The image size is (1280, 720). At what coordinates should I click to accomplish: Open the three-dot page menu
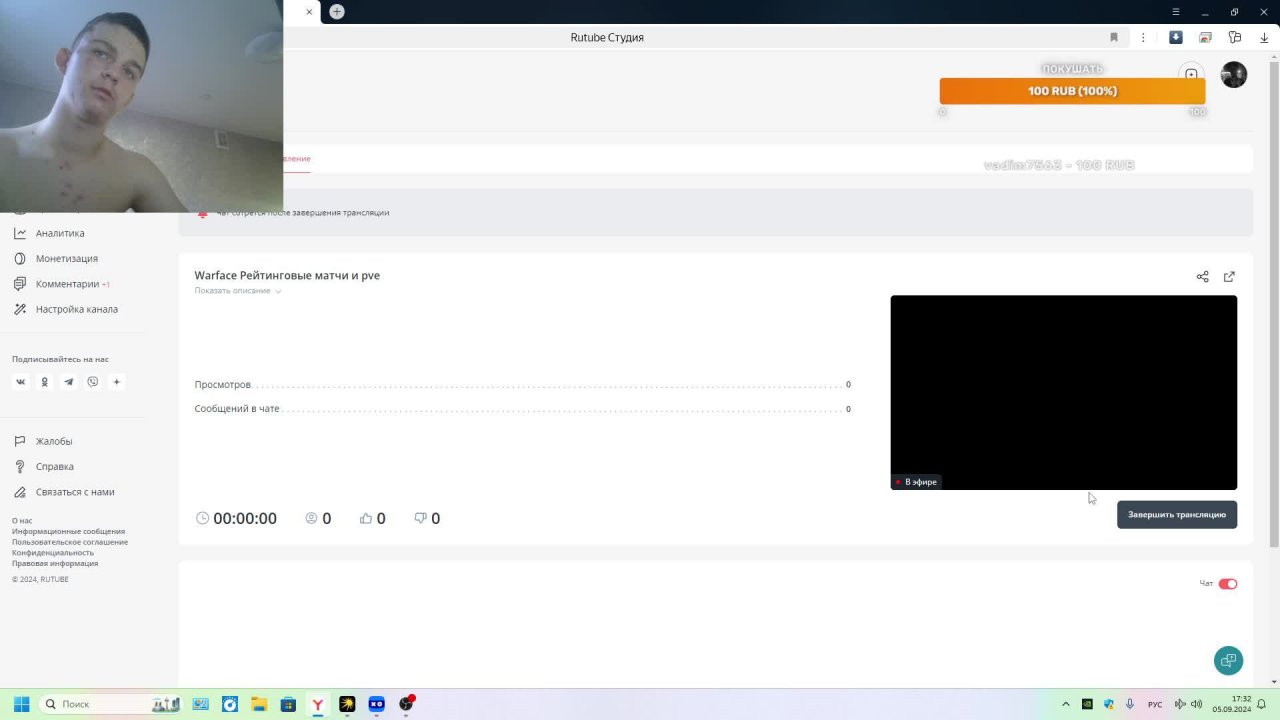click(1143, 37)
